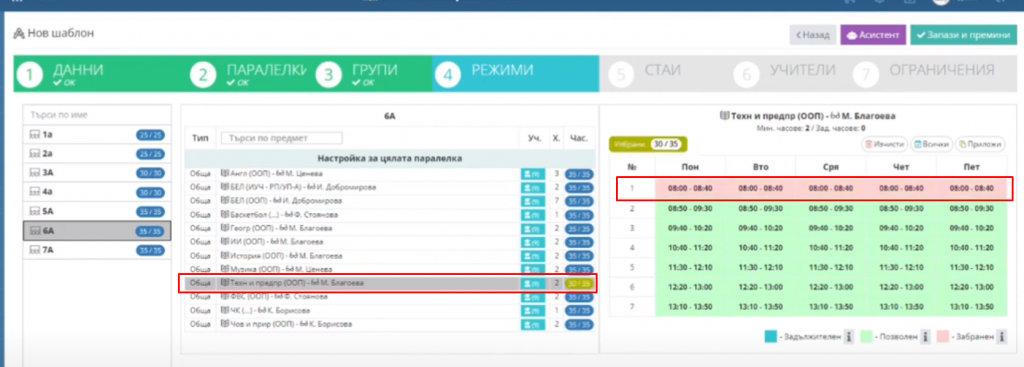Viewport: 1024px width, 367px height.
Task: Click the book icon beside История (ООП)
Action: point(226,256)
